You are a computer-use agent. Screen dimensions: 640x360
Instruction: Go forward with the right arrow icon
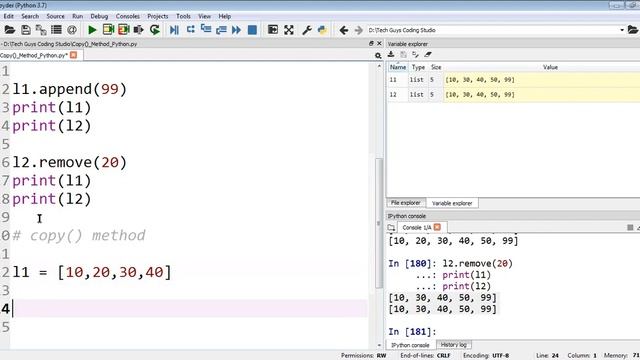click(x=358, y=30)
